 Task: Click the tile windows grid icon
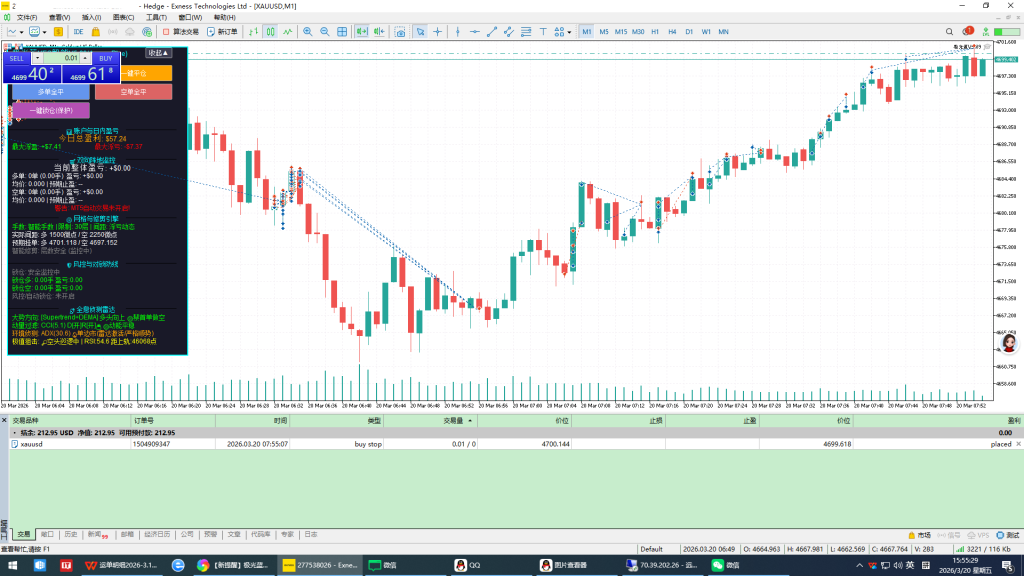click(342, 31)
